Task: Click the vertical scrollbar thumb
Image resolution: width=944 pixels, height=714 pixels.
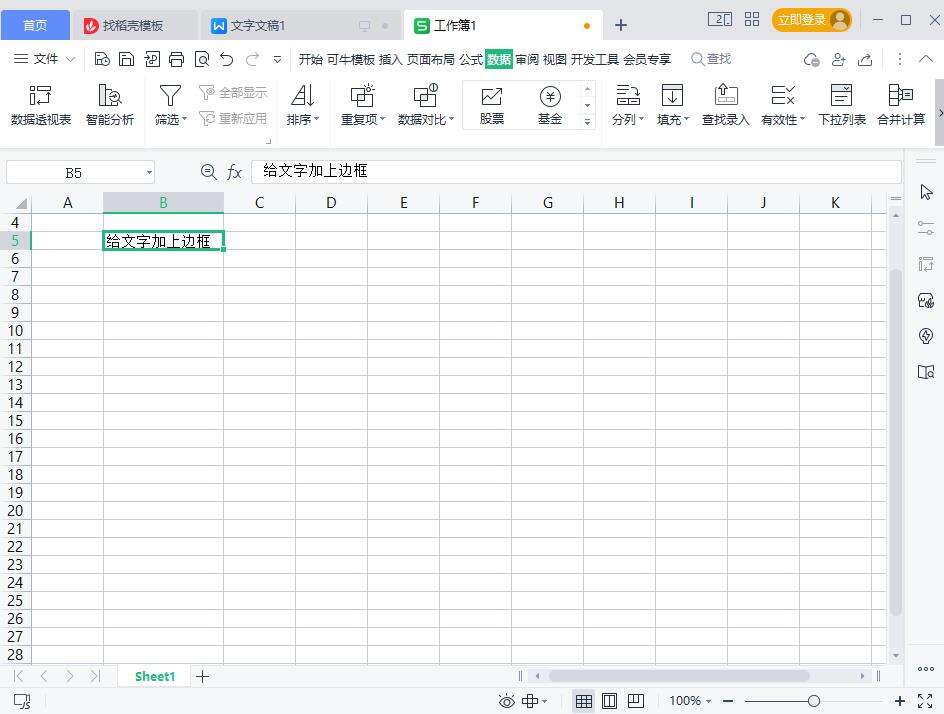Action: coord(896,442)
